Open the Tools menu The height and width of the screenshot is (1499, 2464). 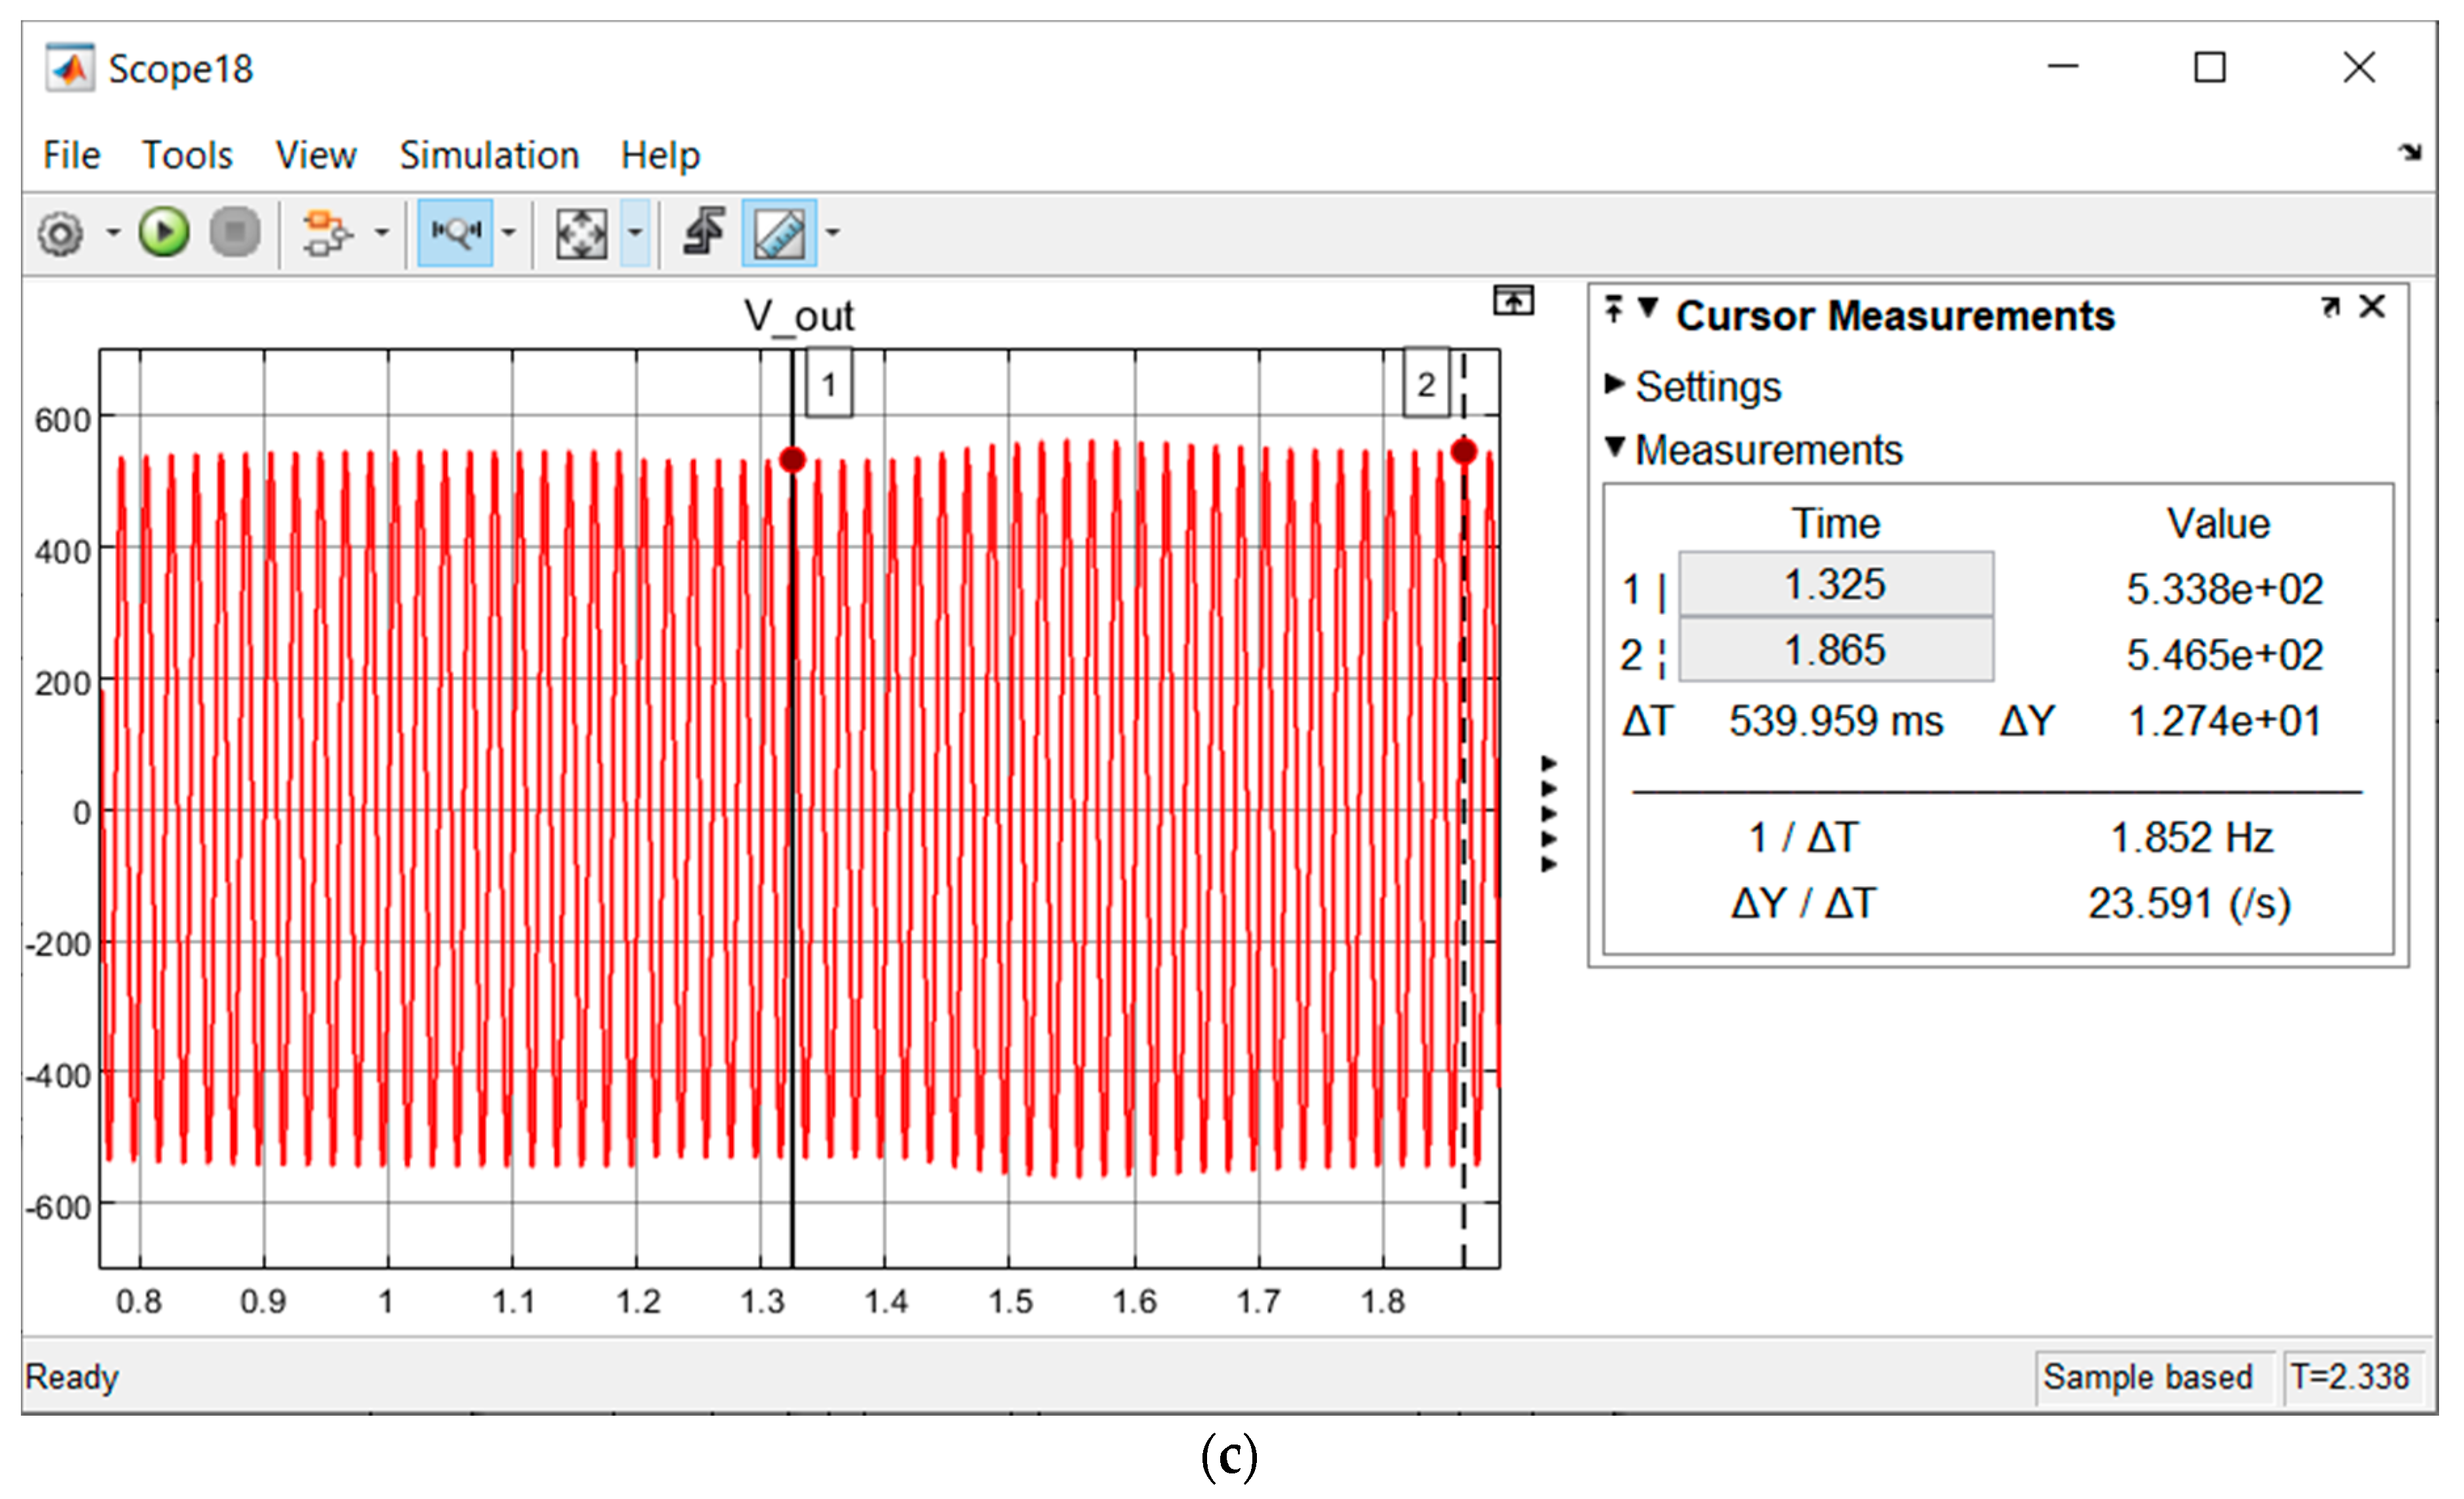(x=187, y=156)
